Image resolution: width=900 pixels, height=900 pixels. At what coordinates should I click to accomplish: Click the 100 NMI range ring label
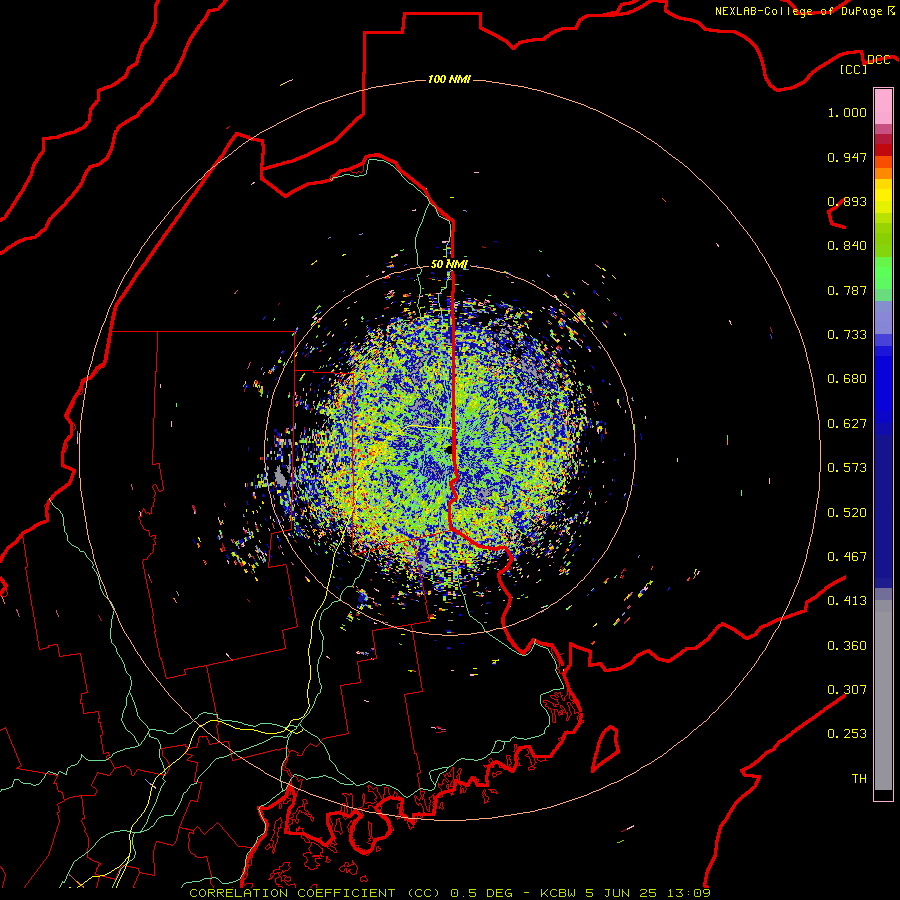pos(449,79)
